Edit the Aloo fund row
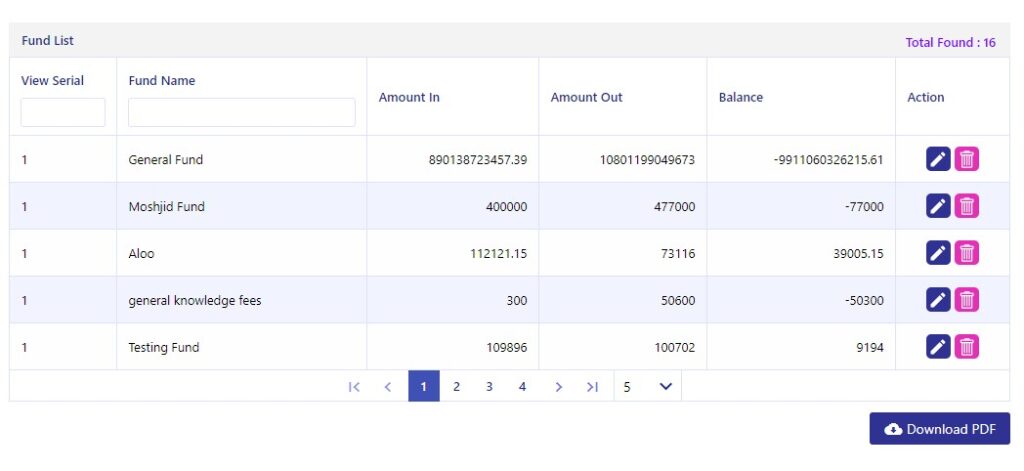 click(938, 253)
